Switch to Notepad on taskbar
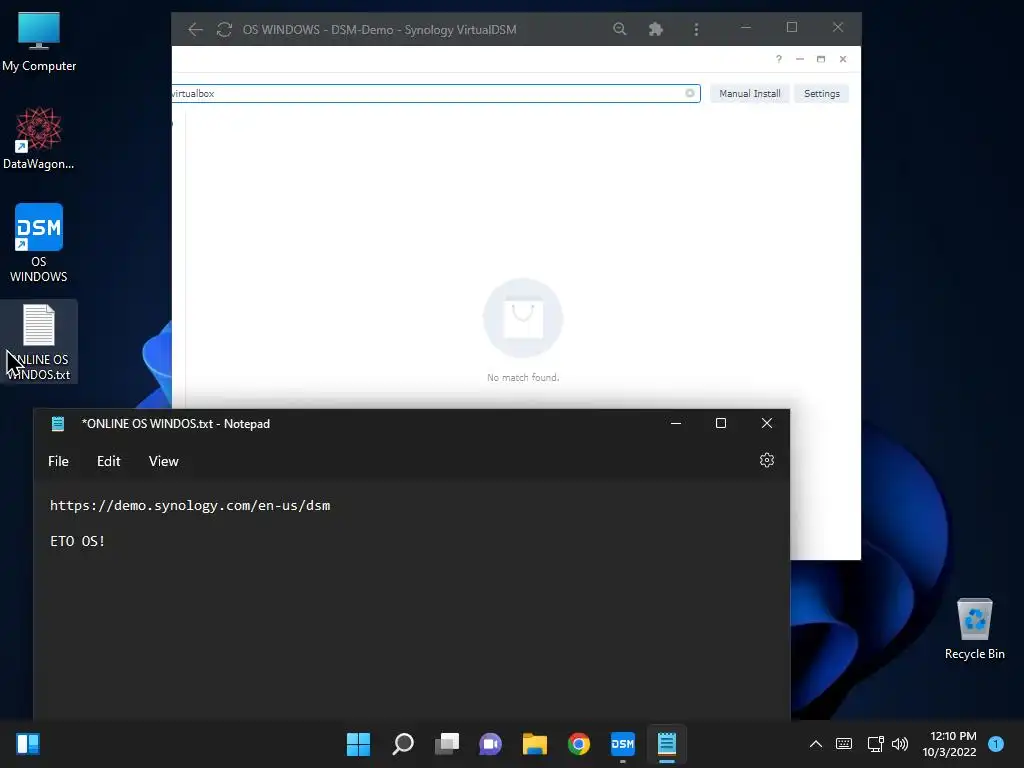Viewport: 1024px width, 768px height. (667, 744)
